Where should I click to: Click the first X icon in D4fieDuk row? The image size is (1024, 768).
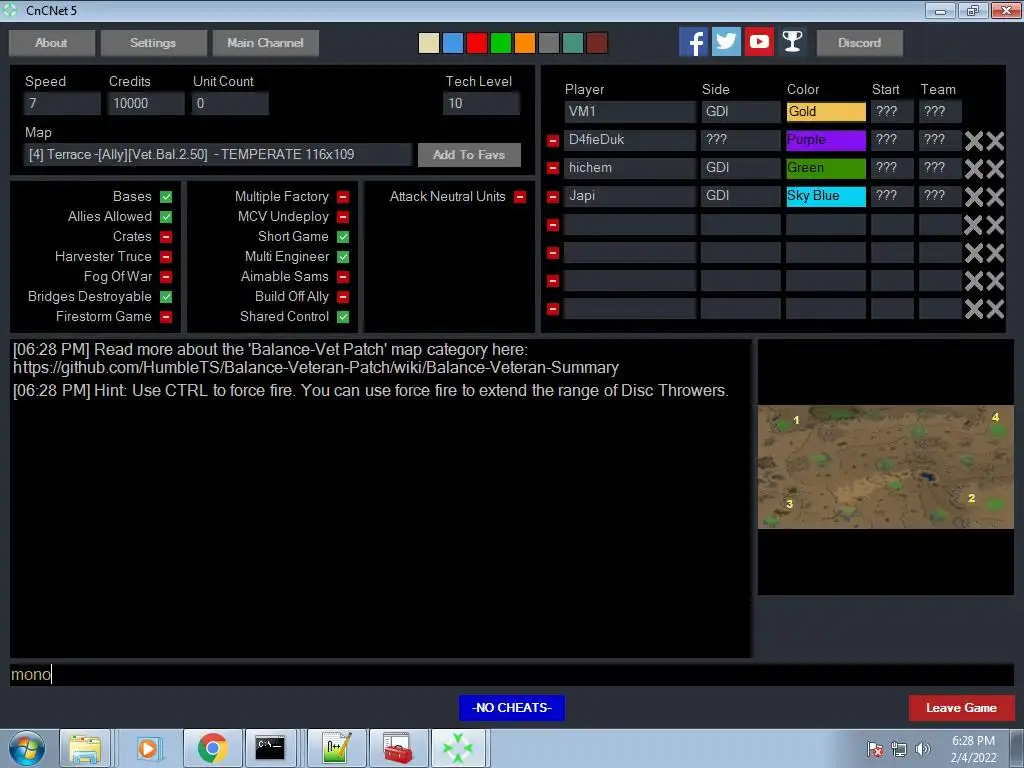pyautogui.click(x=974, y=140)
